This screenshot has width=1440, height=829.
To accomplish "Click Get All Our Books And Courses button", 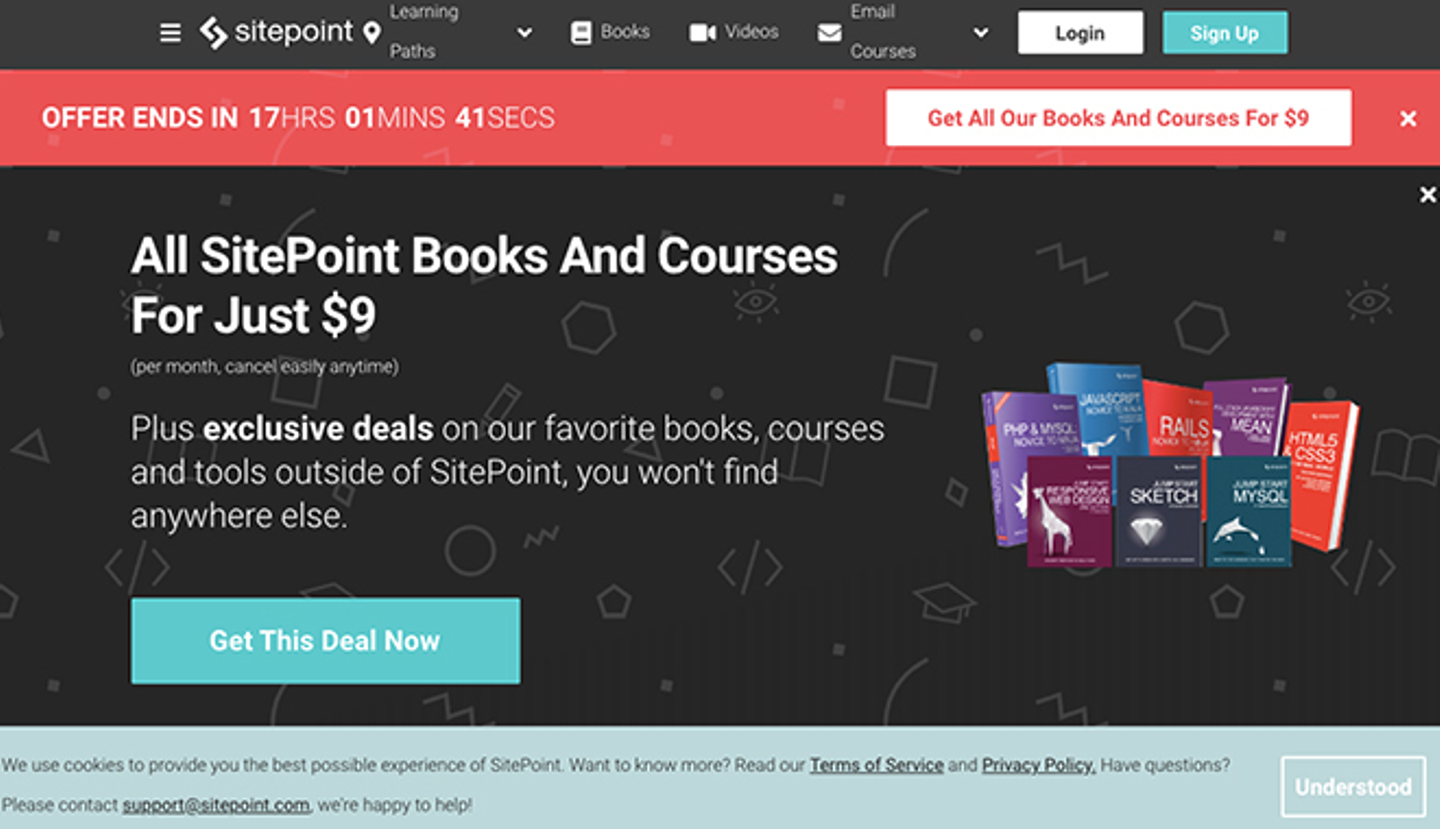I will pyautogui.click(x=1118, y=118).
